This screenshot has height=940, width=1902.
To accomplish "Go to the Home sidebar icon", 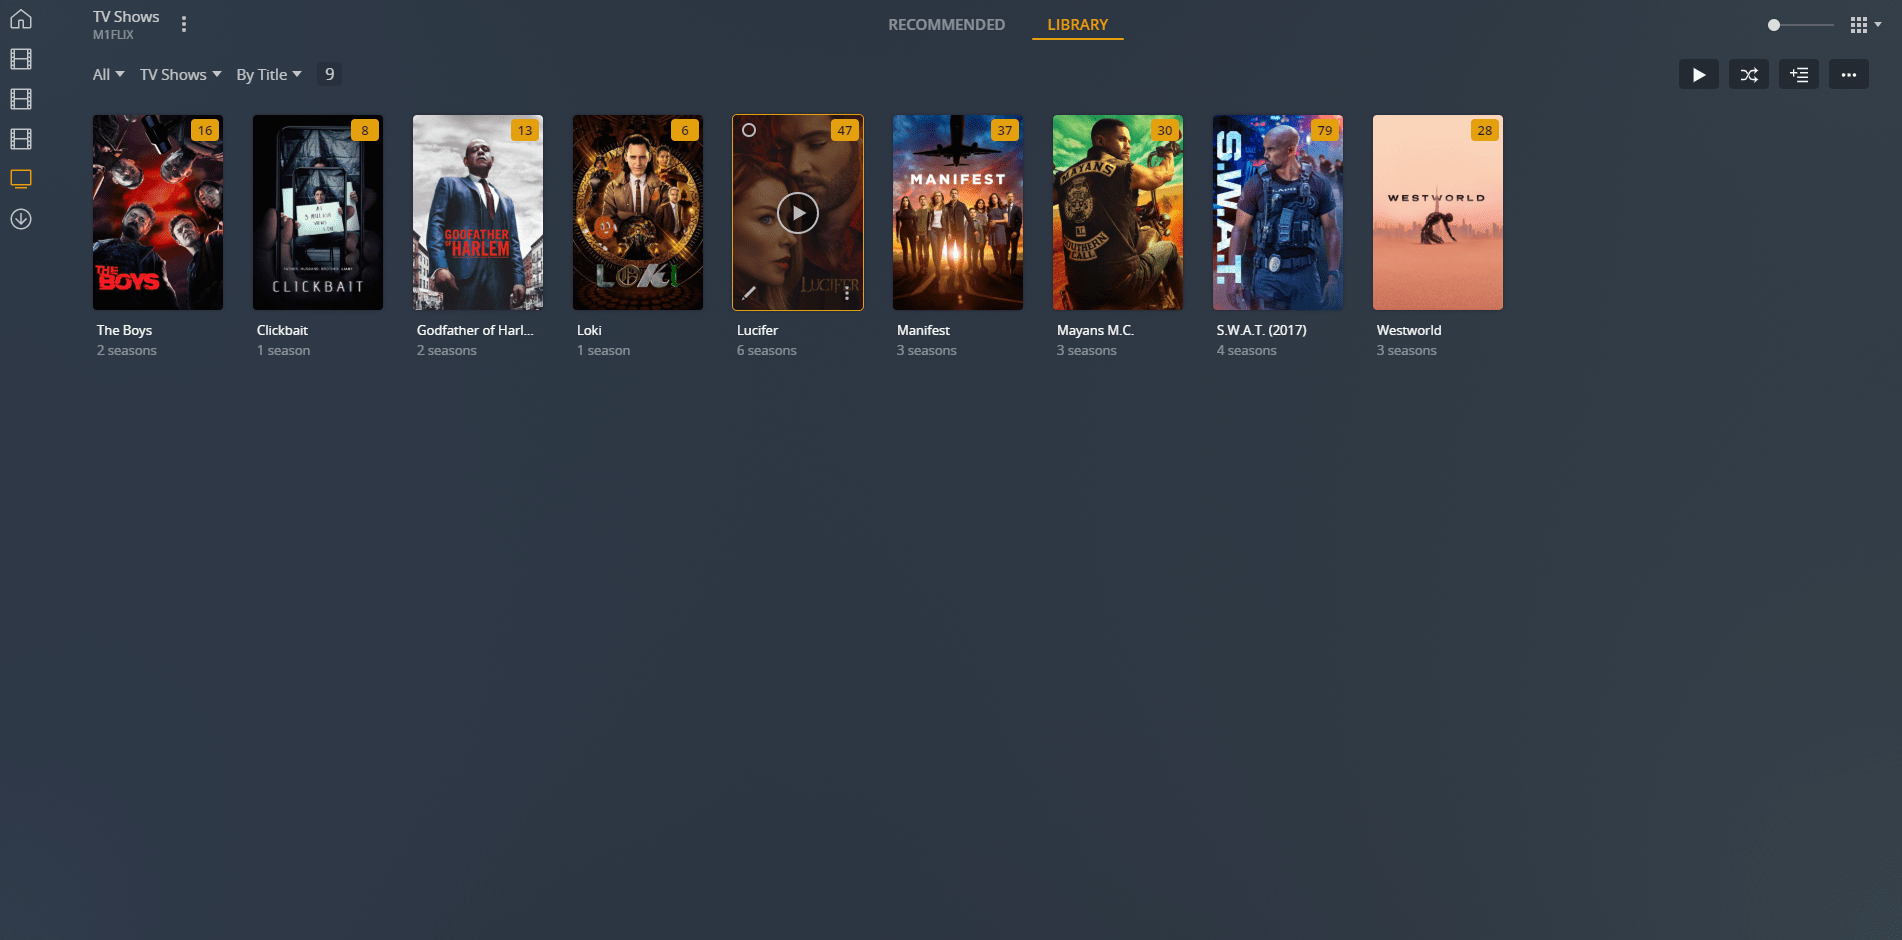I will click(x=21, y=19).
